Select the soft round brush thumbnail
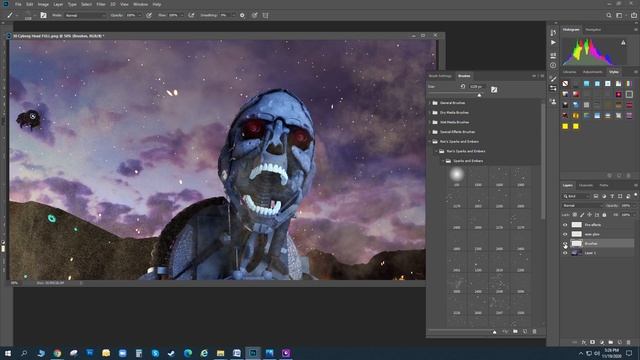 (x=457, y=175)
